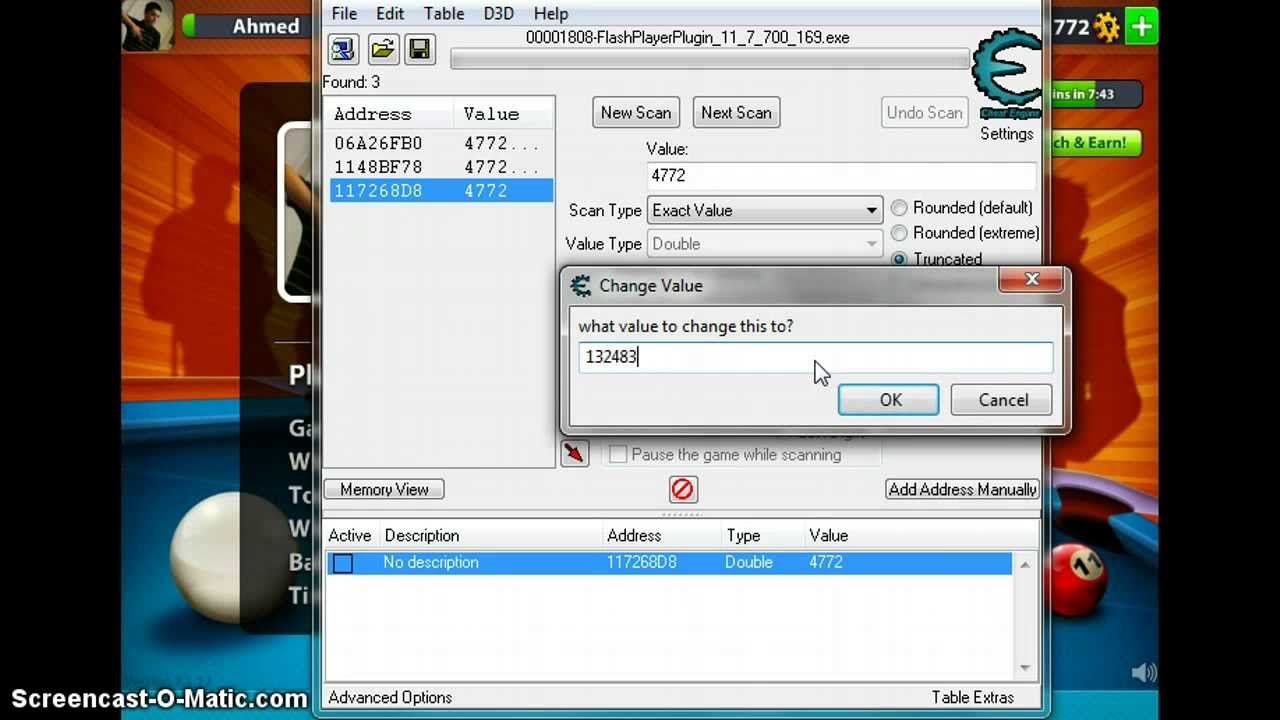Open Table Extras
Viewport: 1280px width, 720px height.
pos(973,697)
